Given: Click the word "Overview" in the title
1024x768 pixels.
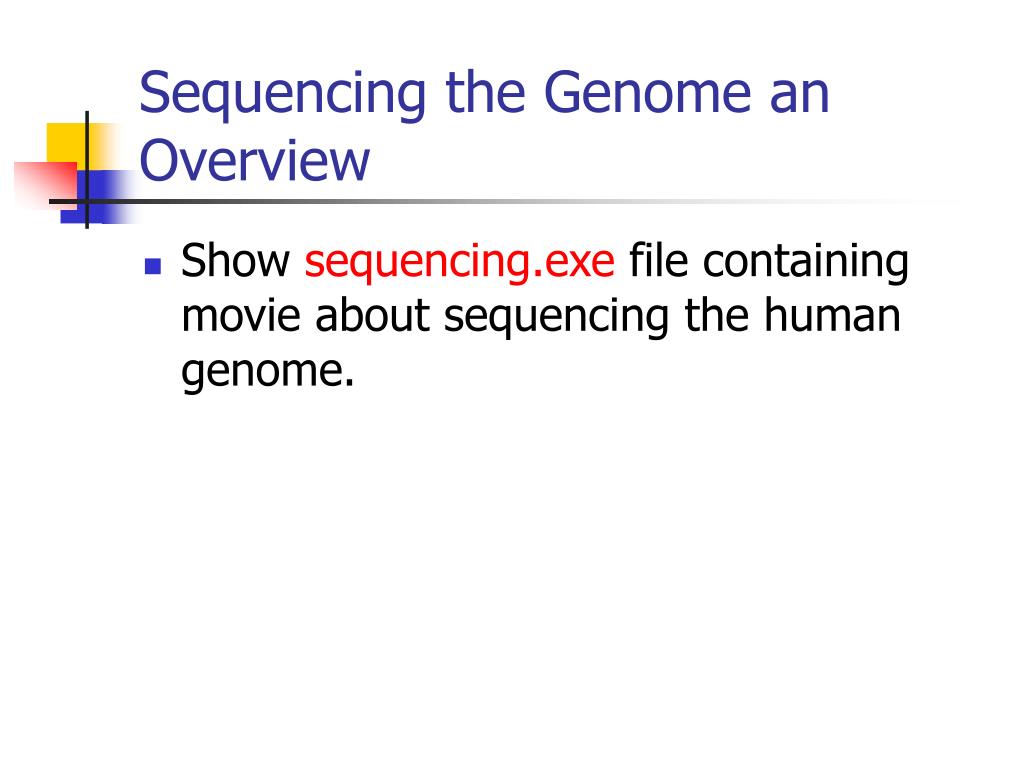Looking at the screenshot, I should [x=255, y=161].
